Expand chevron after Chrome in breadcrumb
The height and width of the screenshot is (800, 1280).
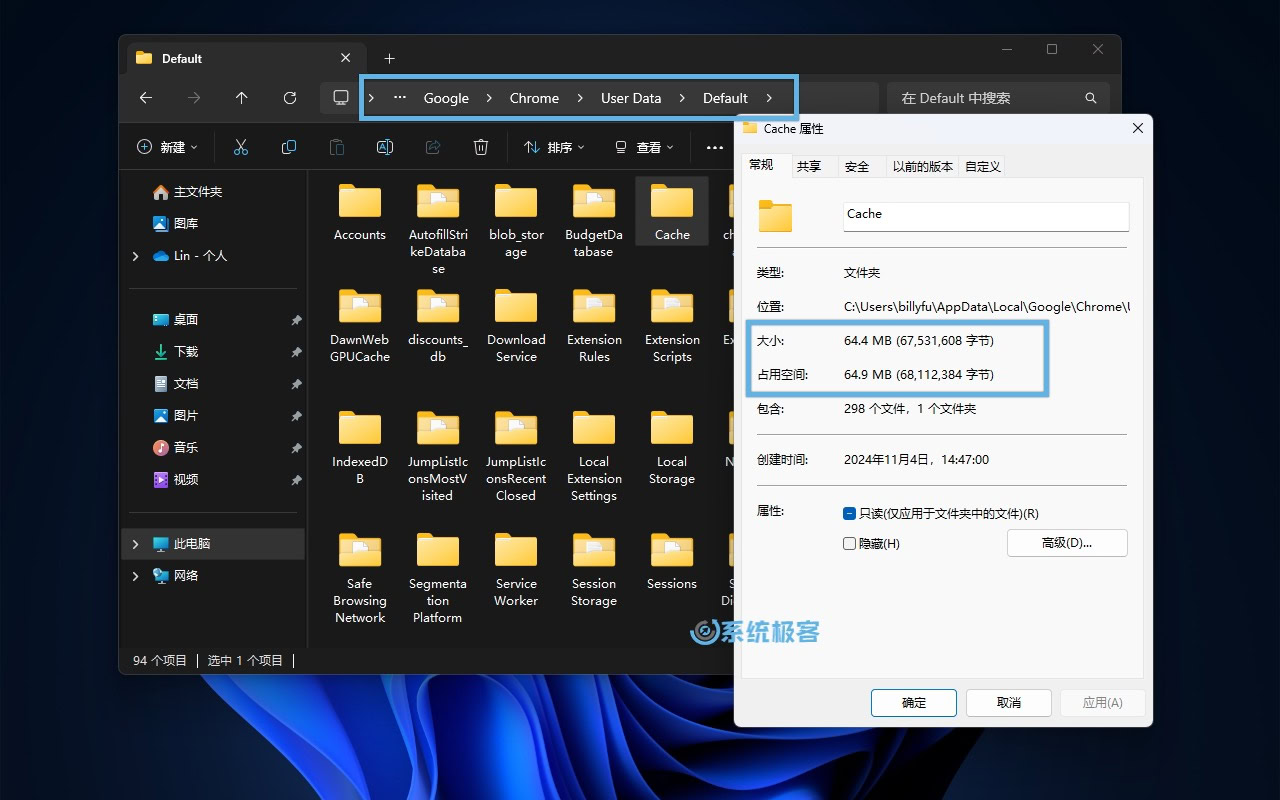click(580, 98)
